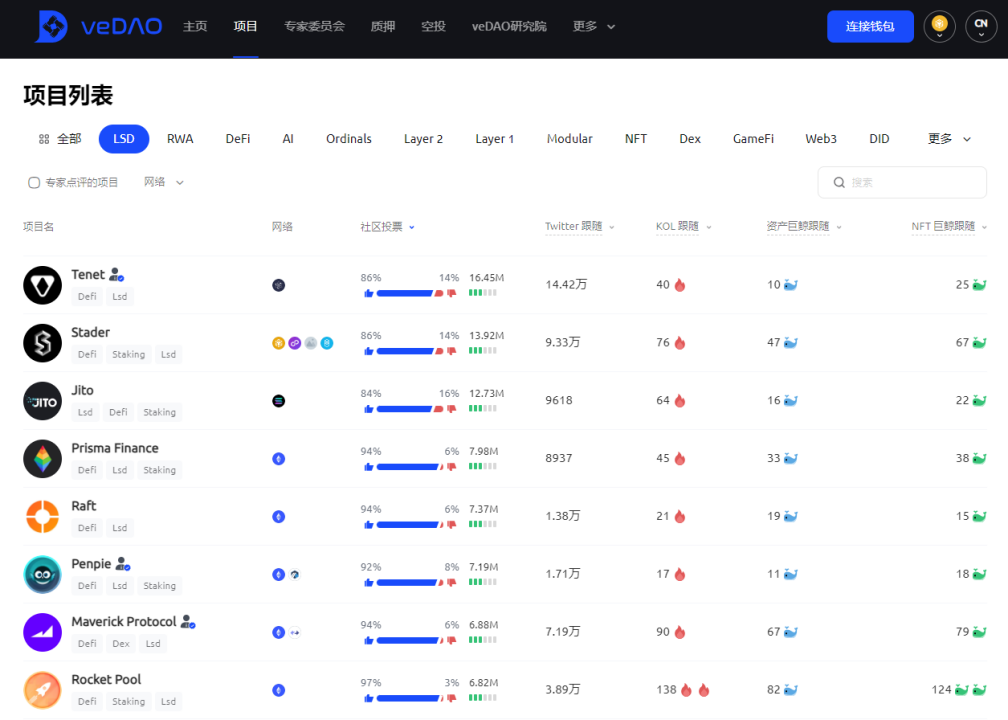Open the 质押 nav item

(x=382, y=26)
